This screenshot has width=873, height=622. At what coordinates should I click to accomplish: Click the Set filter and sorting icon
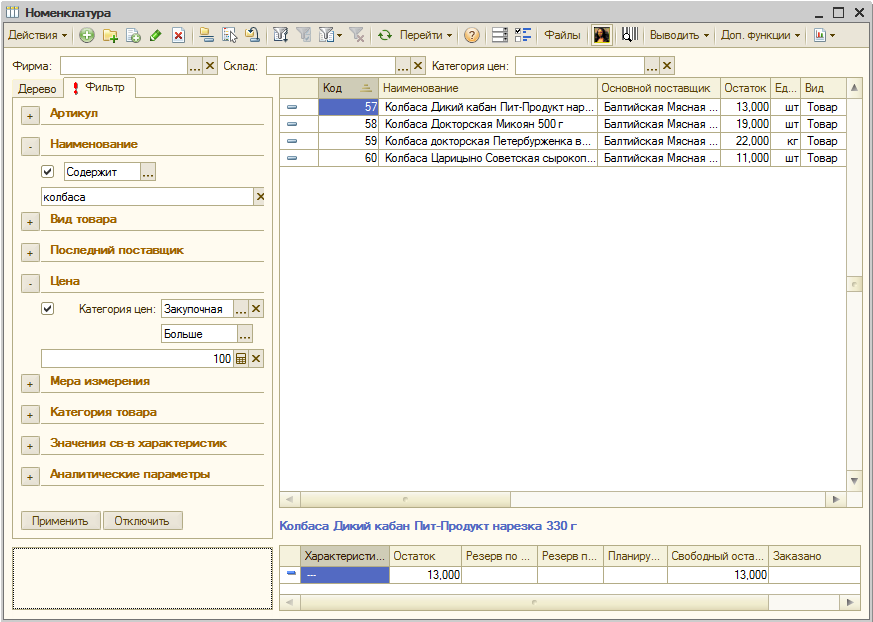coord(281,35)
